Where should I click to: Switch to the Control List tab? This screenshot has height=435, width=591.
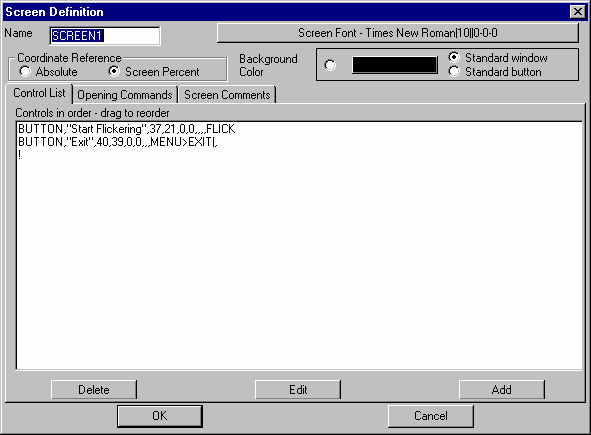point(39,93)
